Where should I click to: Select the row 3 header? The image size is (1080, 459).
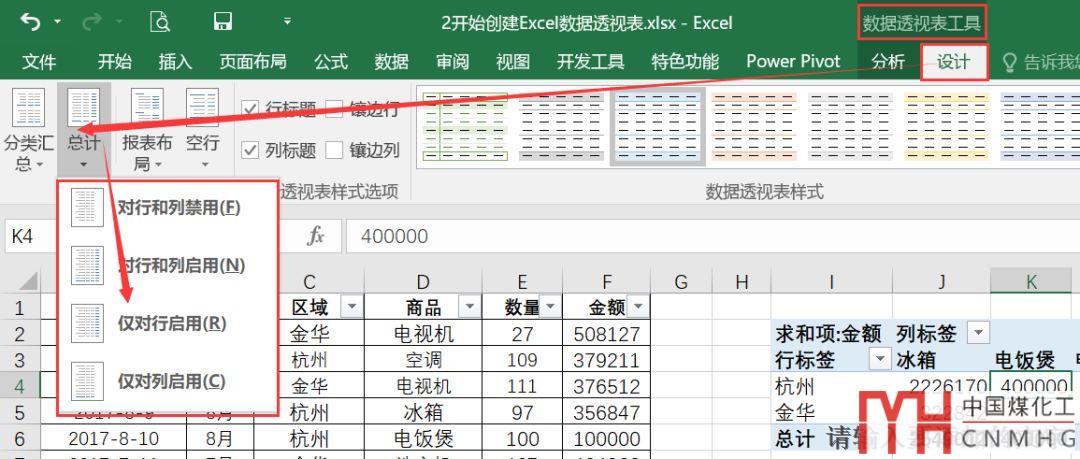point(20,360)
